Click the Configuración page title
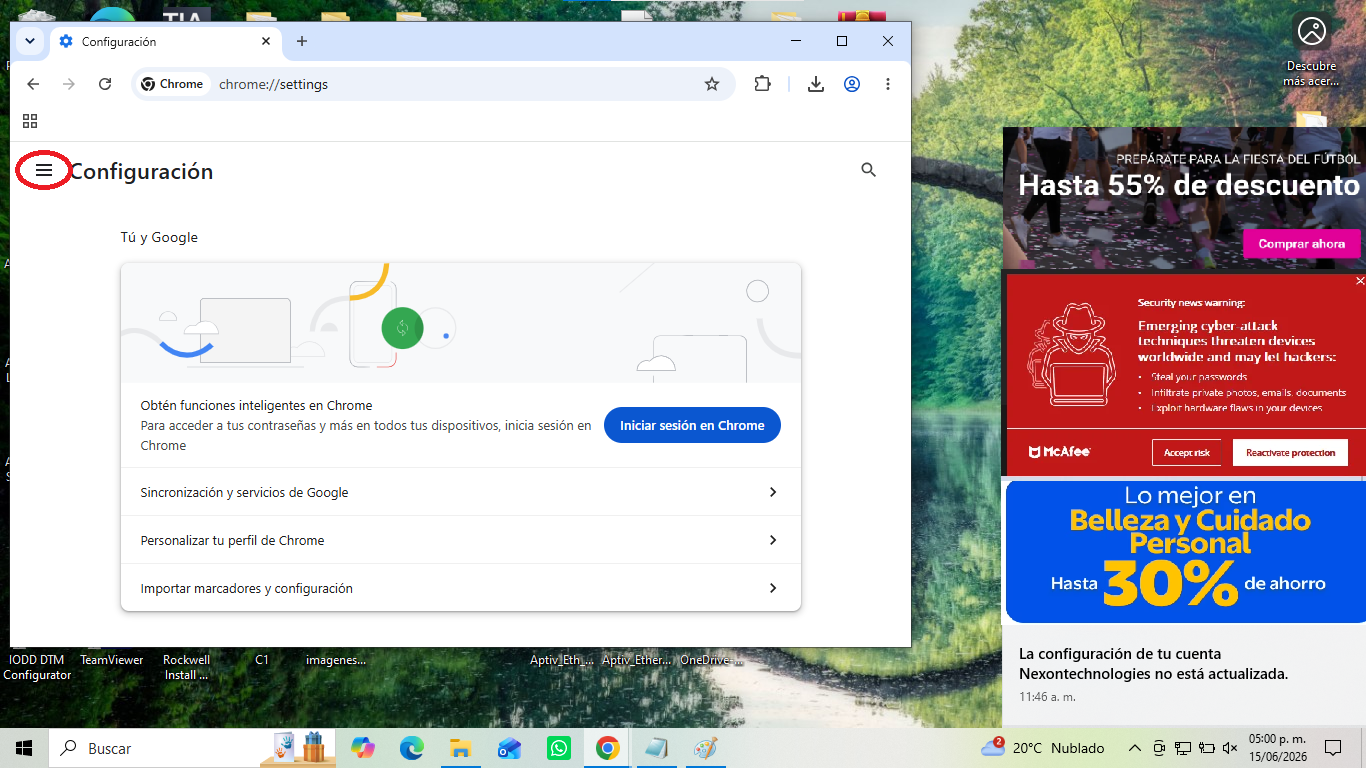1366x768 pixels. coord(141,172)
